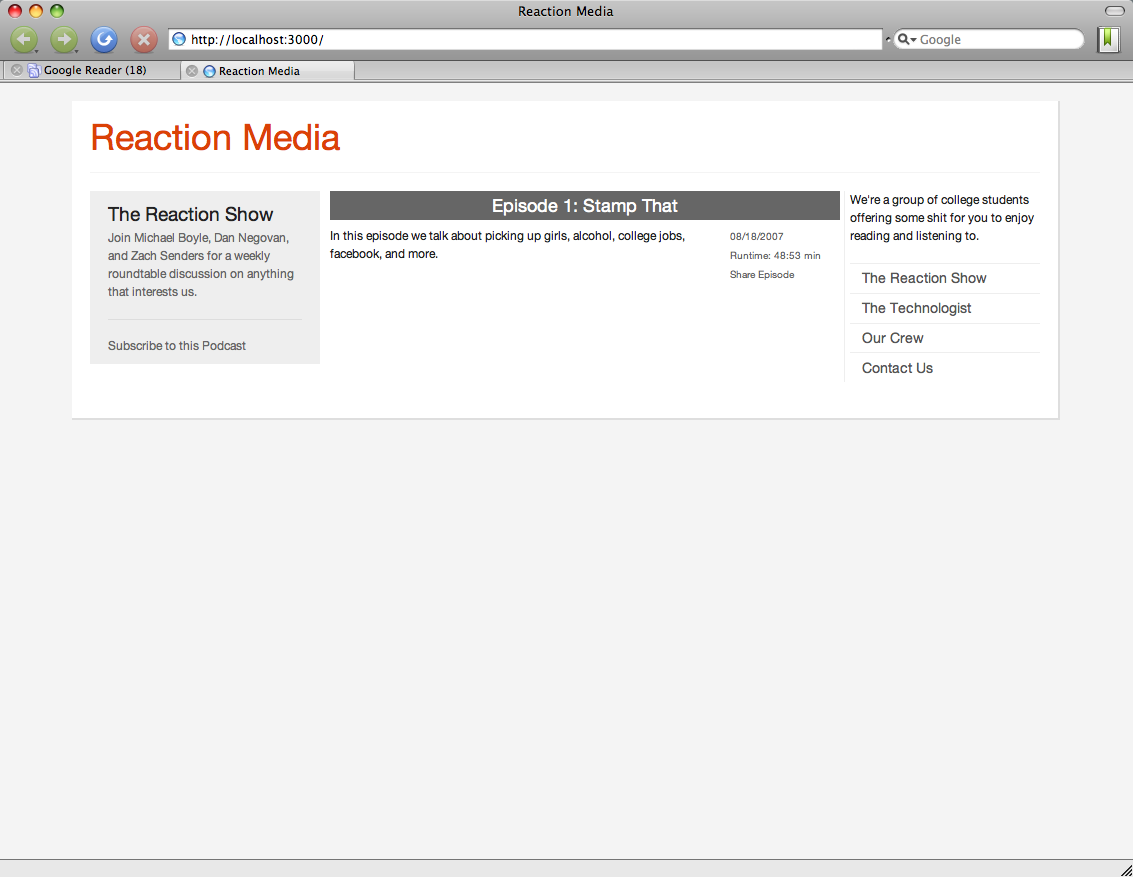Click Subscribe to this Podcast
Screen dimensions: 1133x877
pos(177,345)
